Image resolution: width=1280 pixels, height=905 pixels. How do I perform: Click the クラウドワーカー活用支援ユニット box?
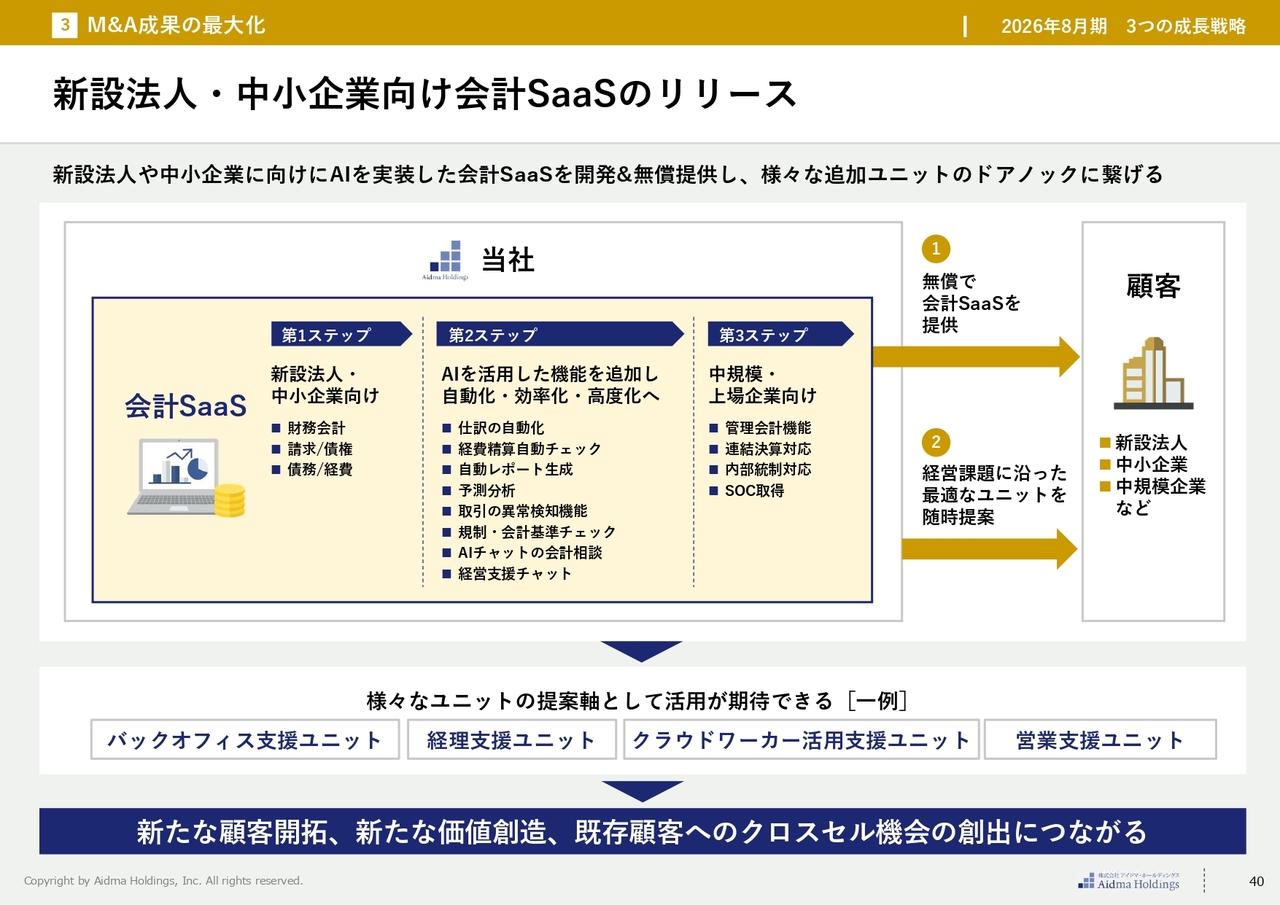pyautogui.click(x=801, y=740)
